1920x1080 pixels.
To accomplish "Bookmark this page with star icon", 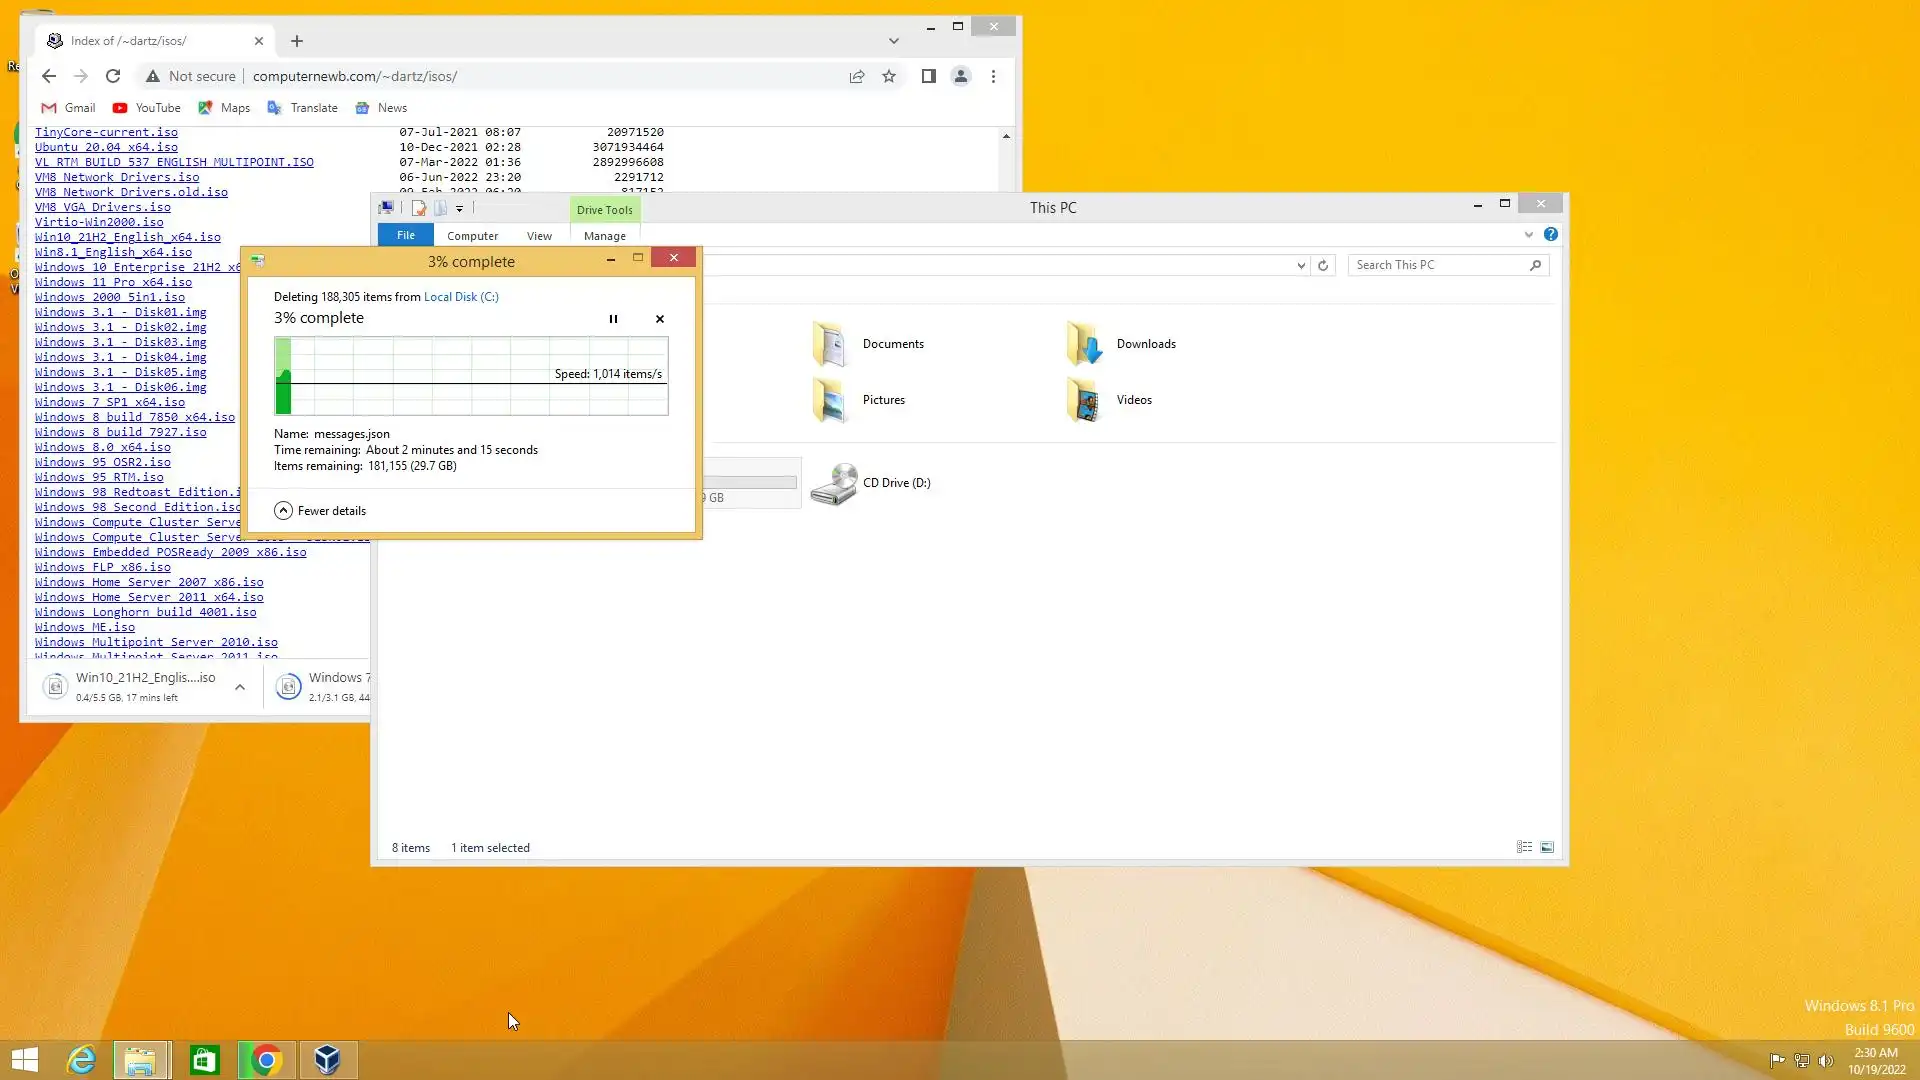I will [x=889, y=76].
